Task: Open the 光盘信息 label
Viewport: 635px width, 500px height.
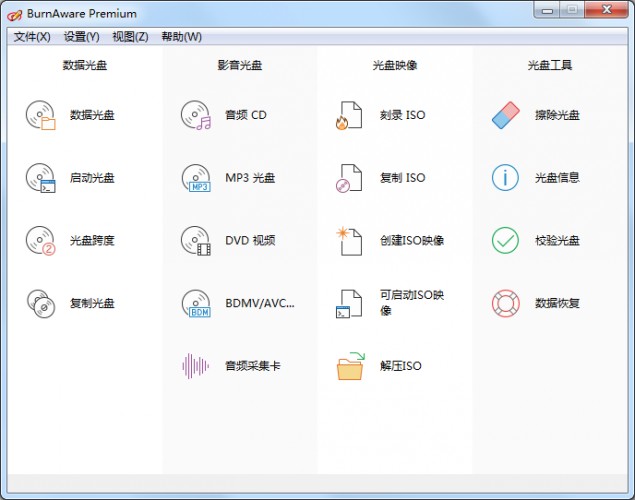Action: pyautogui.click(x=557, y=178)
